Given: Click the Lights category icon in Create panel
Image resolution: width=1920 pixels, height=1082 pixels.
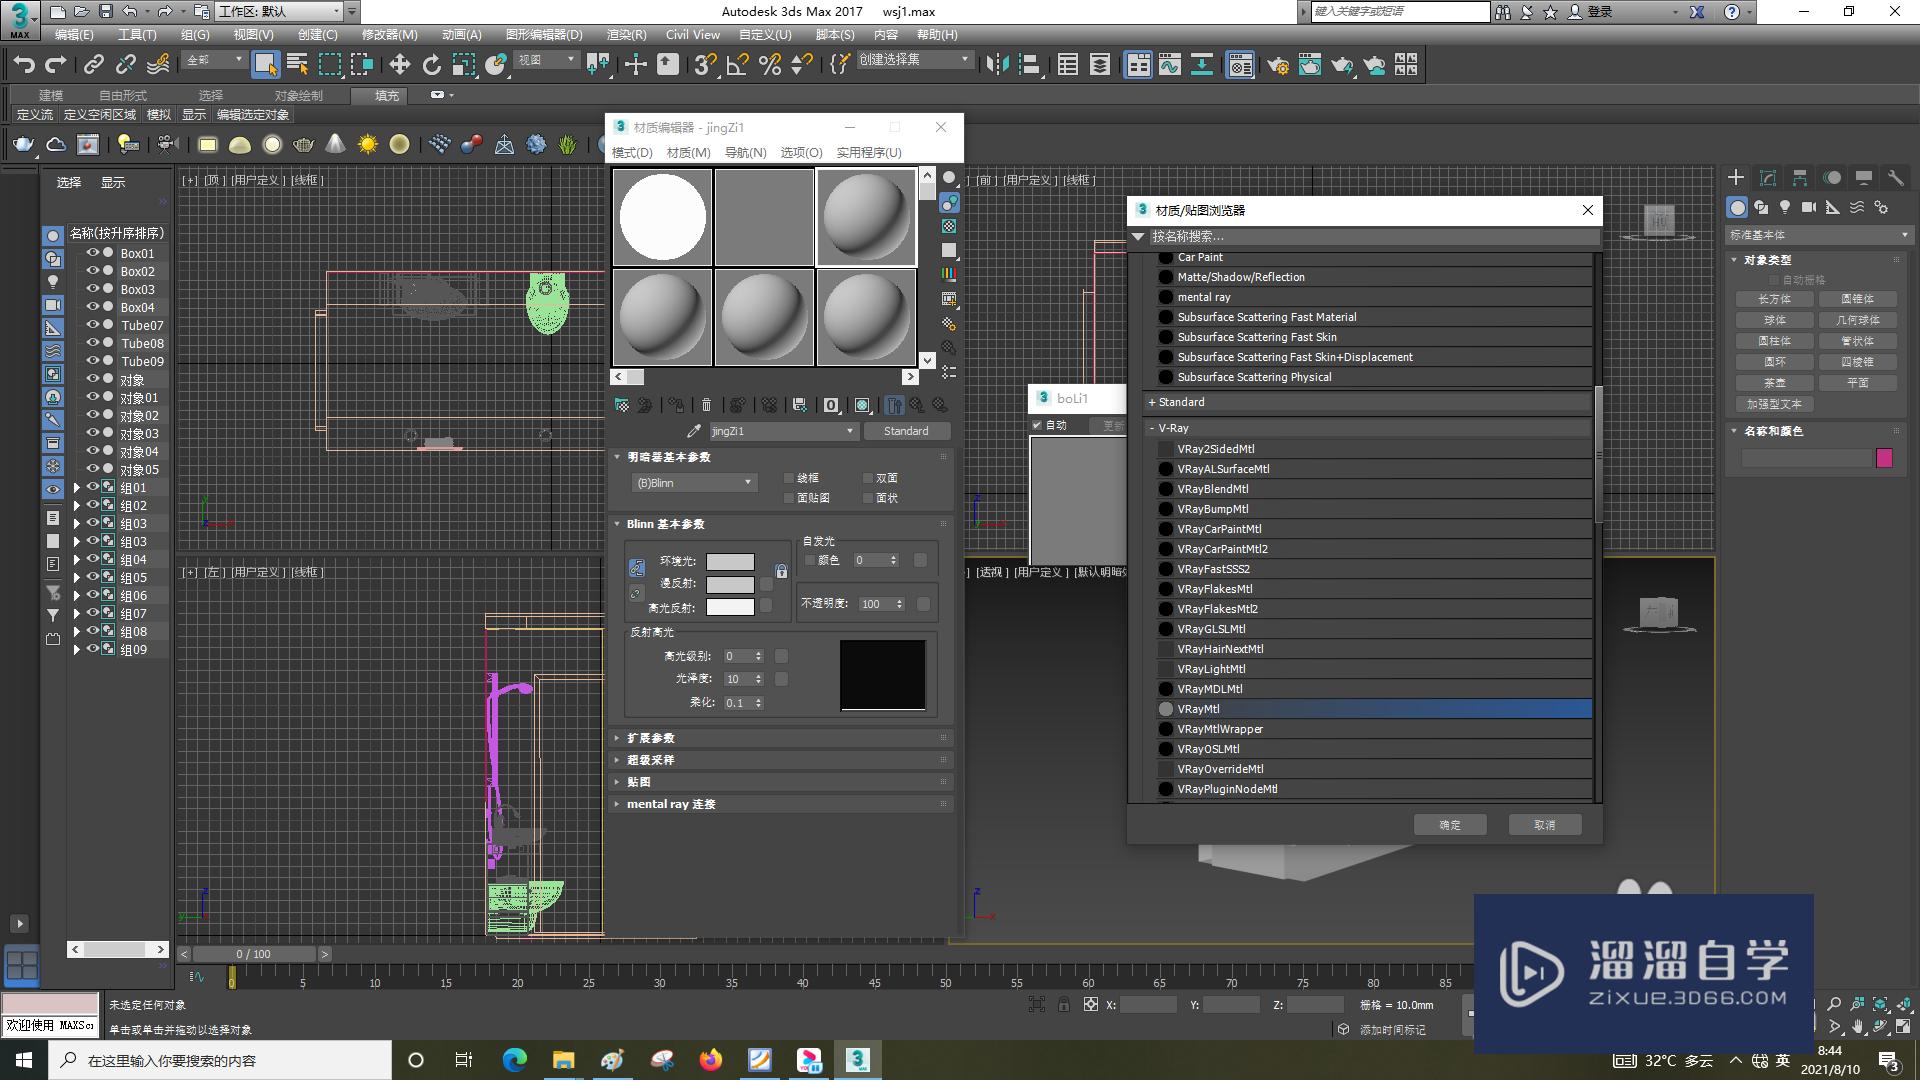Looking at the screenshot, I should click(x=1785, y=207).
